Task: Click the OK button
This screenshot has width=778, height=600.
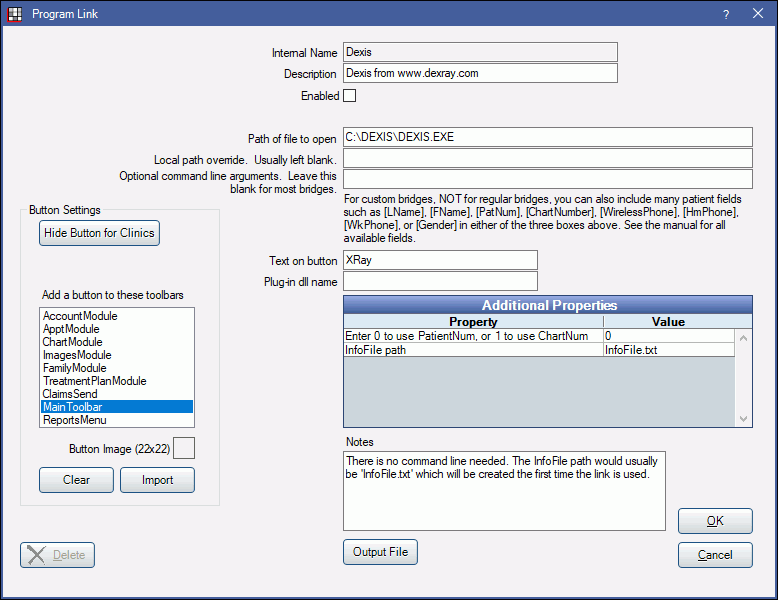Action: pyautogui.click(x=715, y=521)
